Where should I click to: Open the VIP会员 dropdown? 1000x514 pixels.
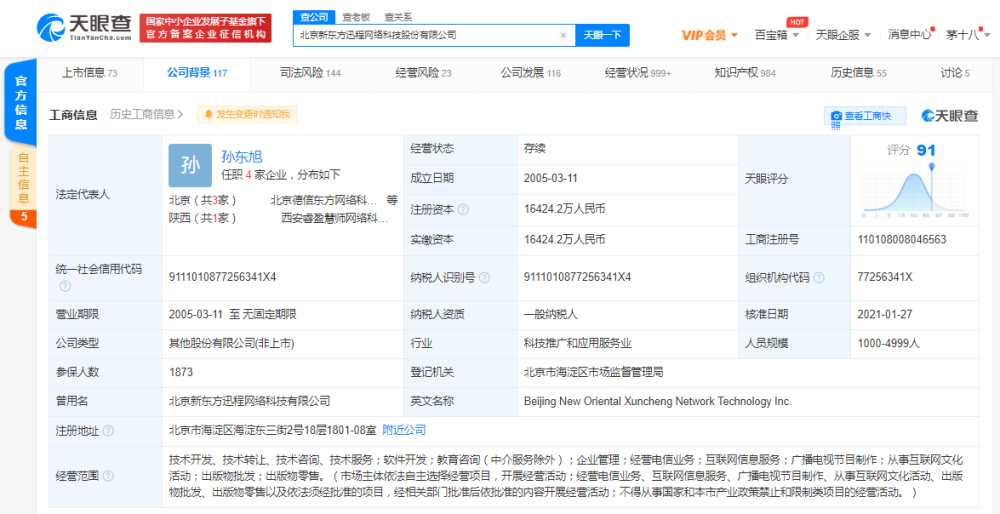[710, 35]
